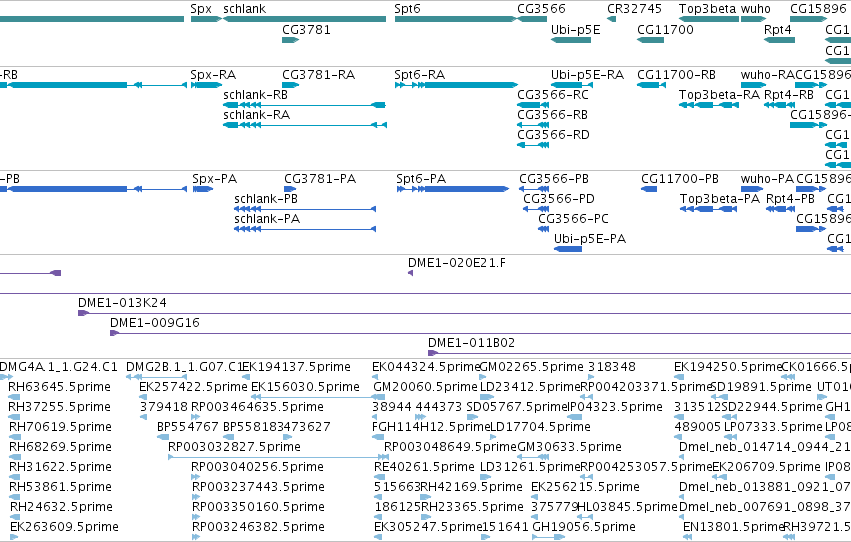Screen dimensions: 851x542
Task: Select the Ubi-p5E-RA transcript
Action: tap(571, 85)
